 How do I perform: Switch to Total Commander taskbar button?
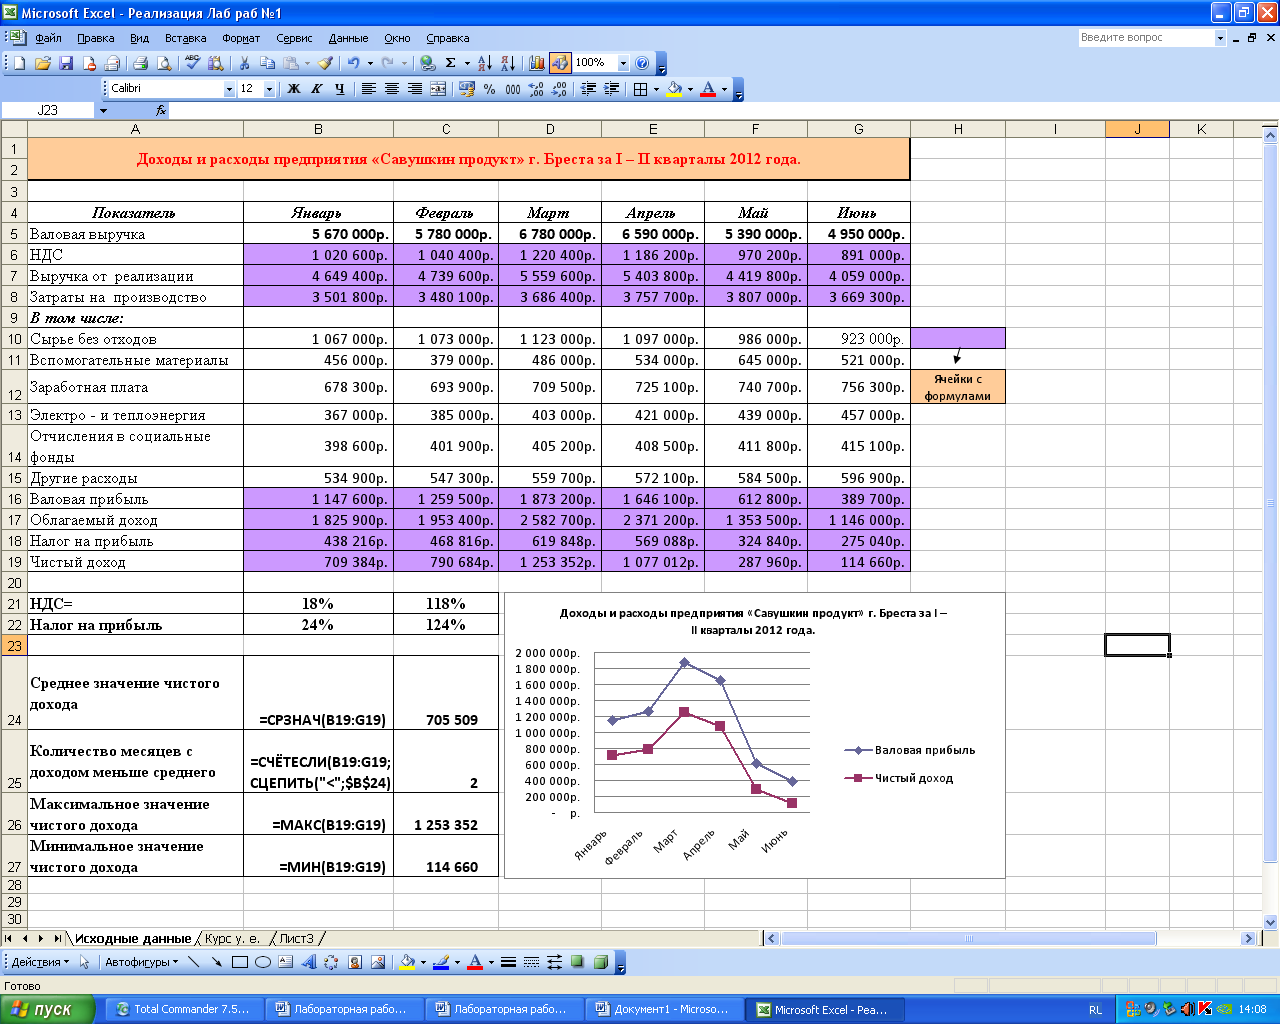[x=184, y=1009]
